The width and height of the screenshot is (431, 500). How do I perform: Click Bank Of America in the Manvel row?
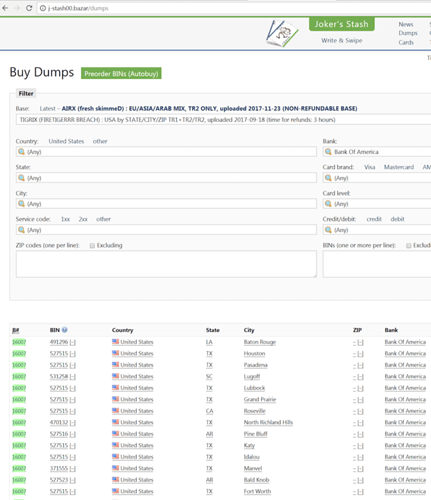tap(405, 468)
